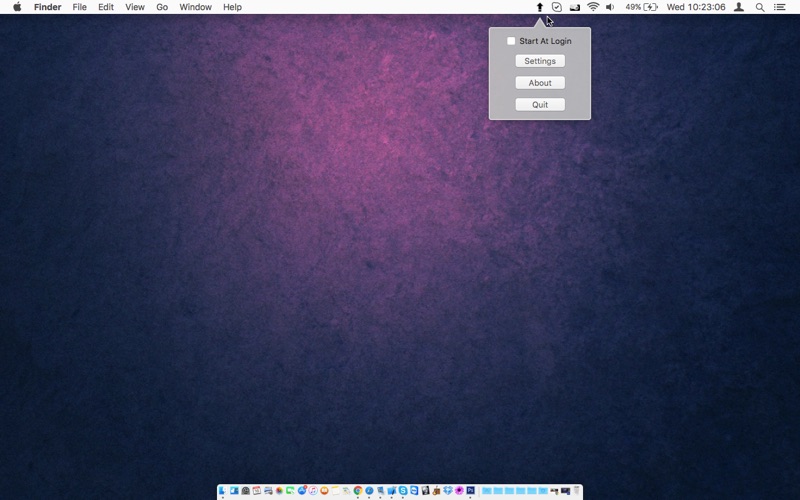
Task: Open the checkmark status icon in menu bar
Action: pos(557,7)
